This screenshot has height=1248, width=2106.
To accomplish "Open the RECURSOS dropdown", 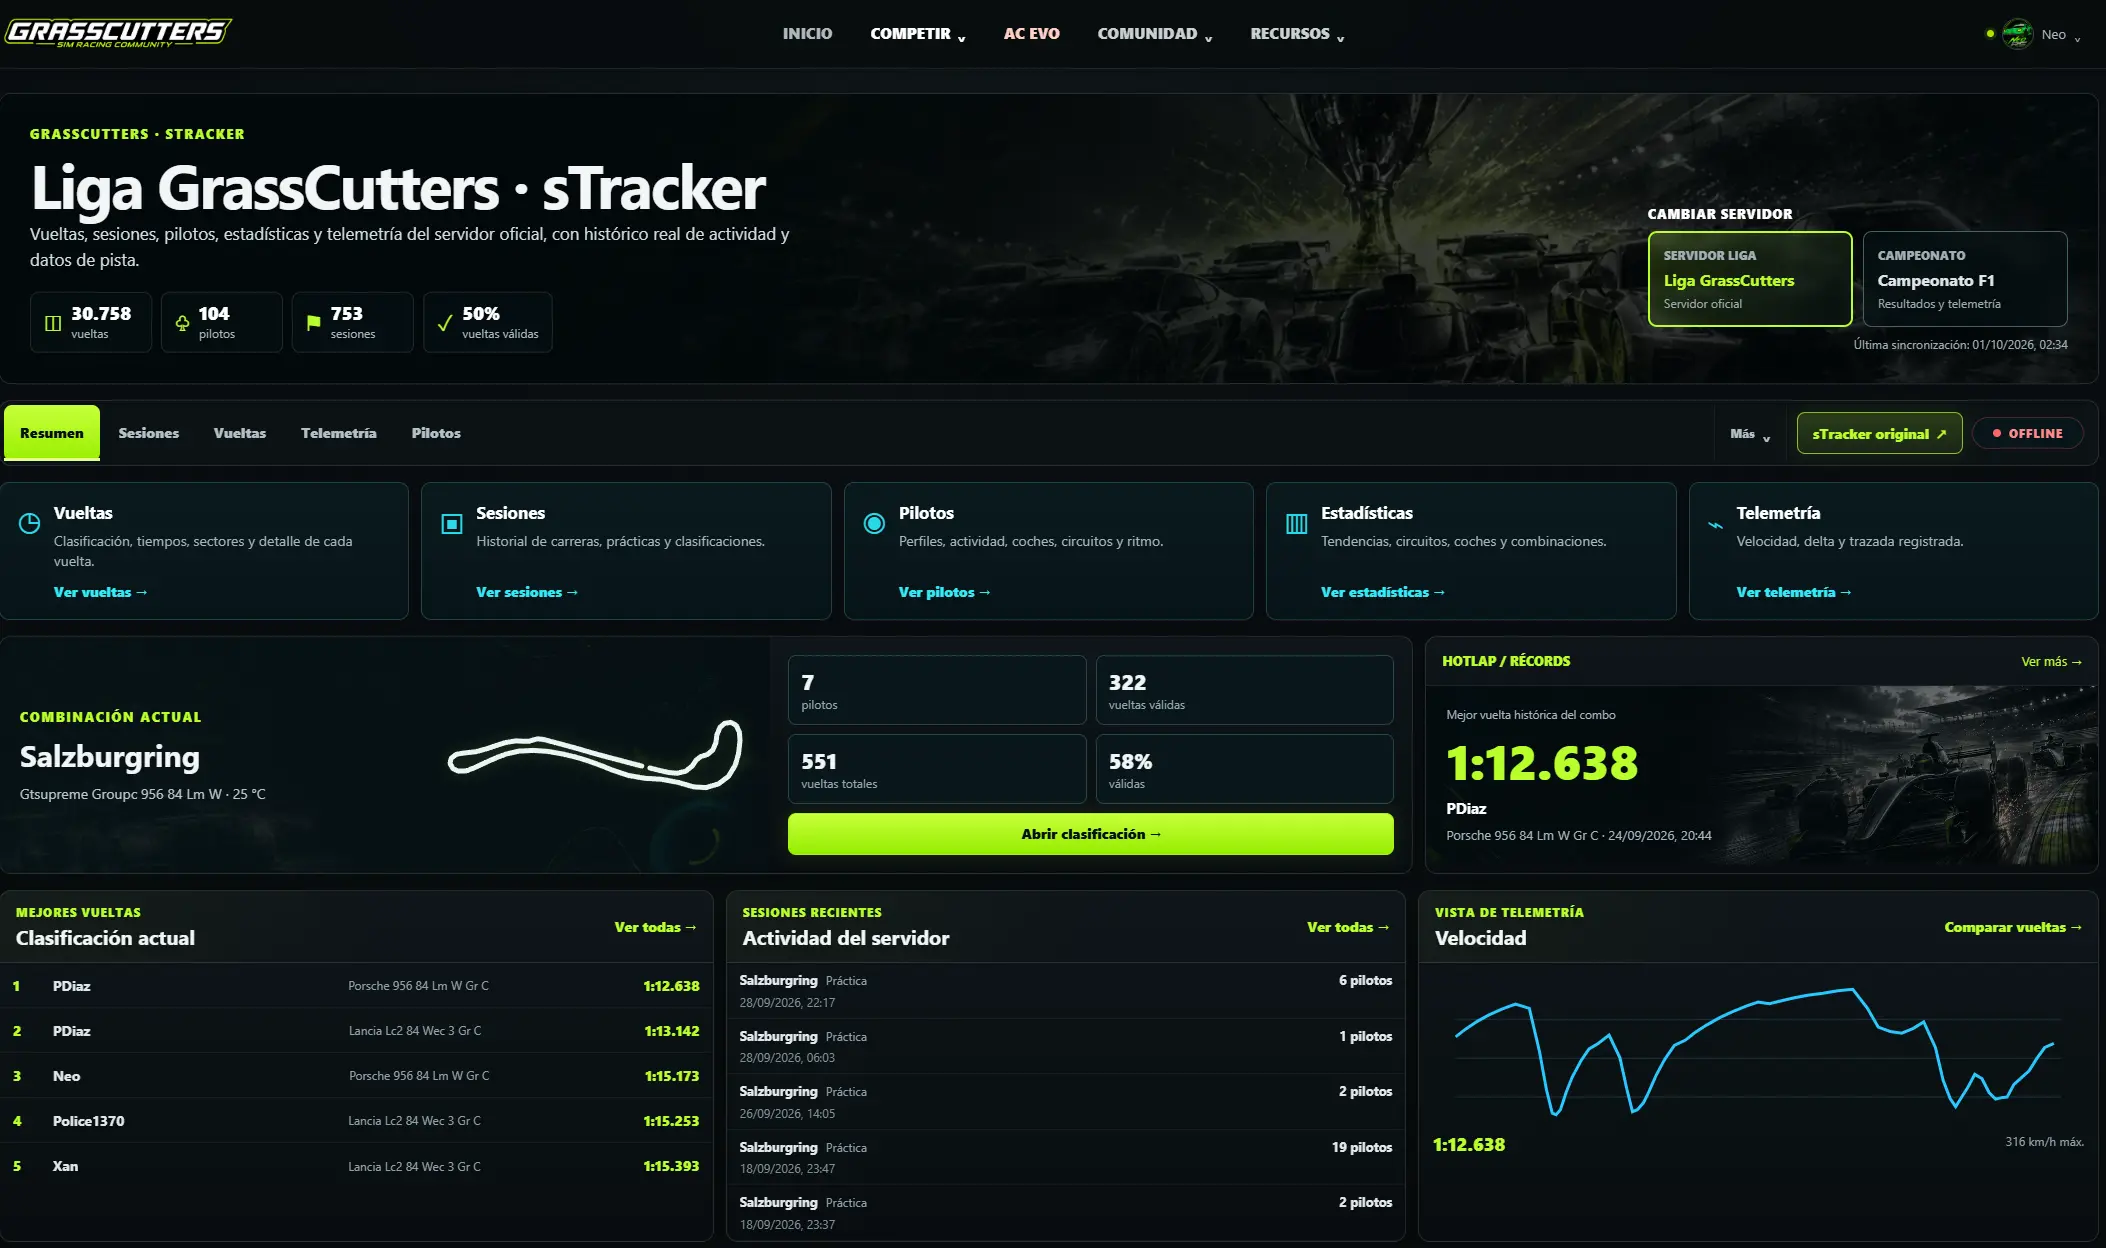I will pos(1297,34).
